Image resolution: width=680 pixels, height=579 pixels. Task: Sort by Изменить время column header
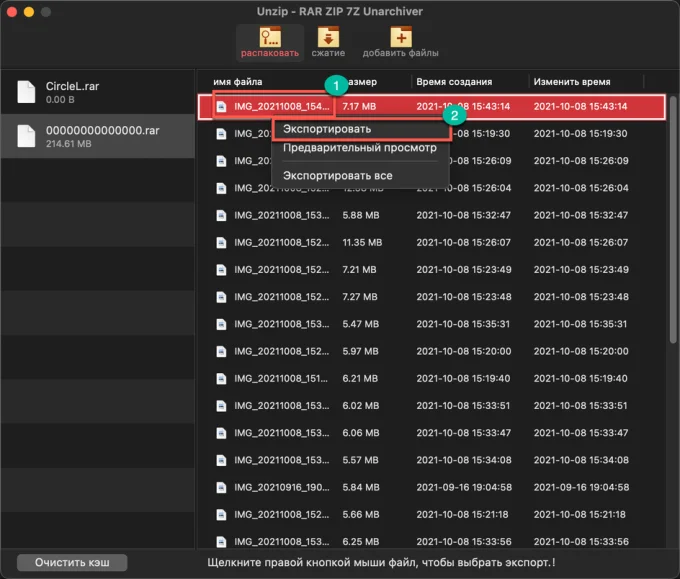pos(572,82)
